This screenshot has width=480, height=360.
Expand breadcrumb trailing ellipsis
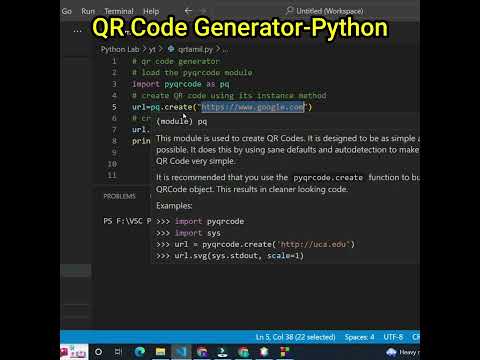(x=225, y=49)
